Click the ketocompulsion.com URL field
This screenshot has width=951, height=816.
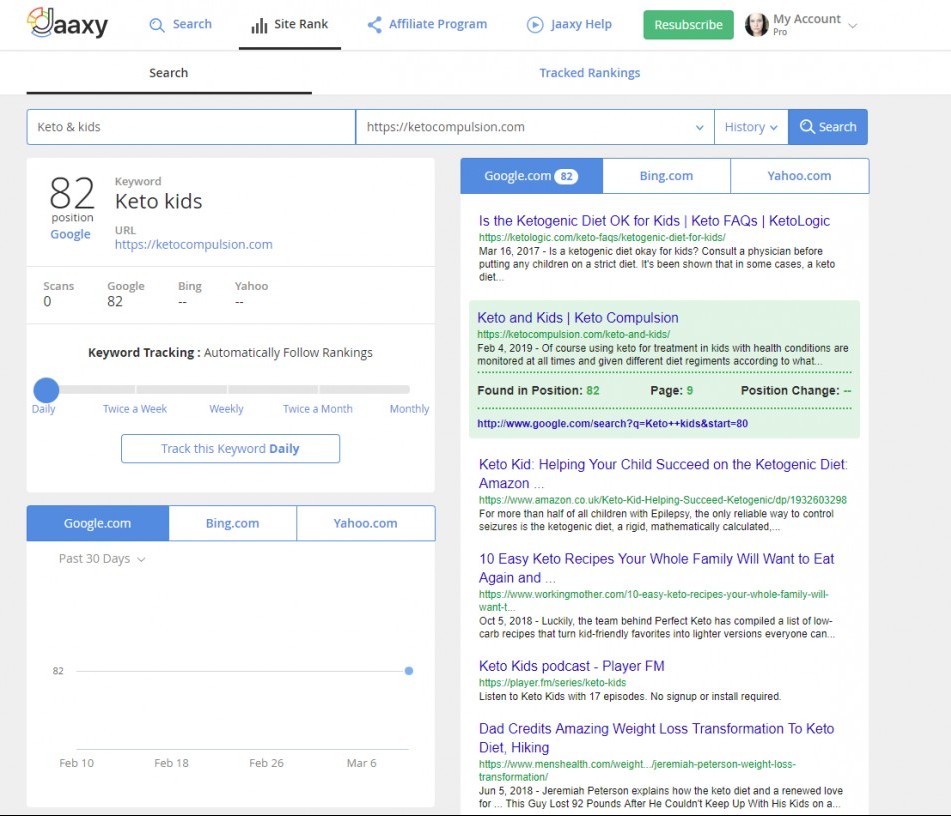(534, 127)
